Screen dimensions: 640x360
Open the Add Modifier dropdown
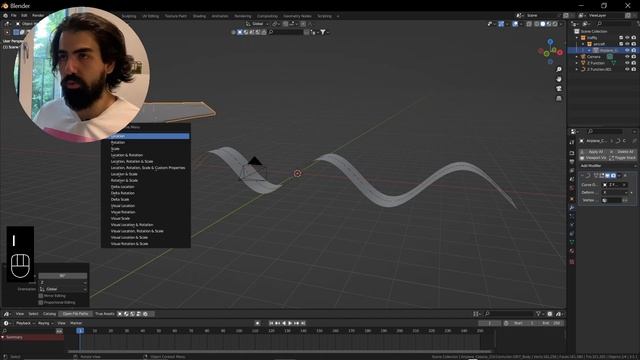point(607,166)
